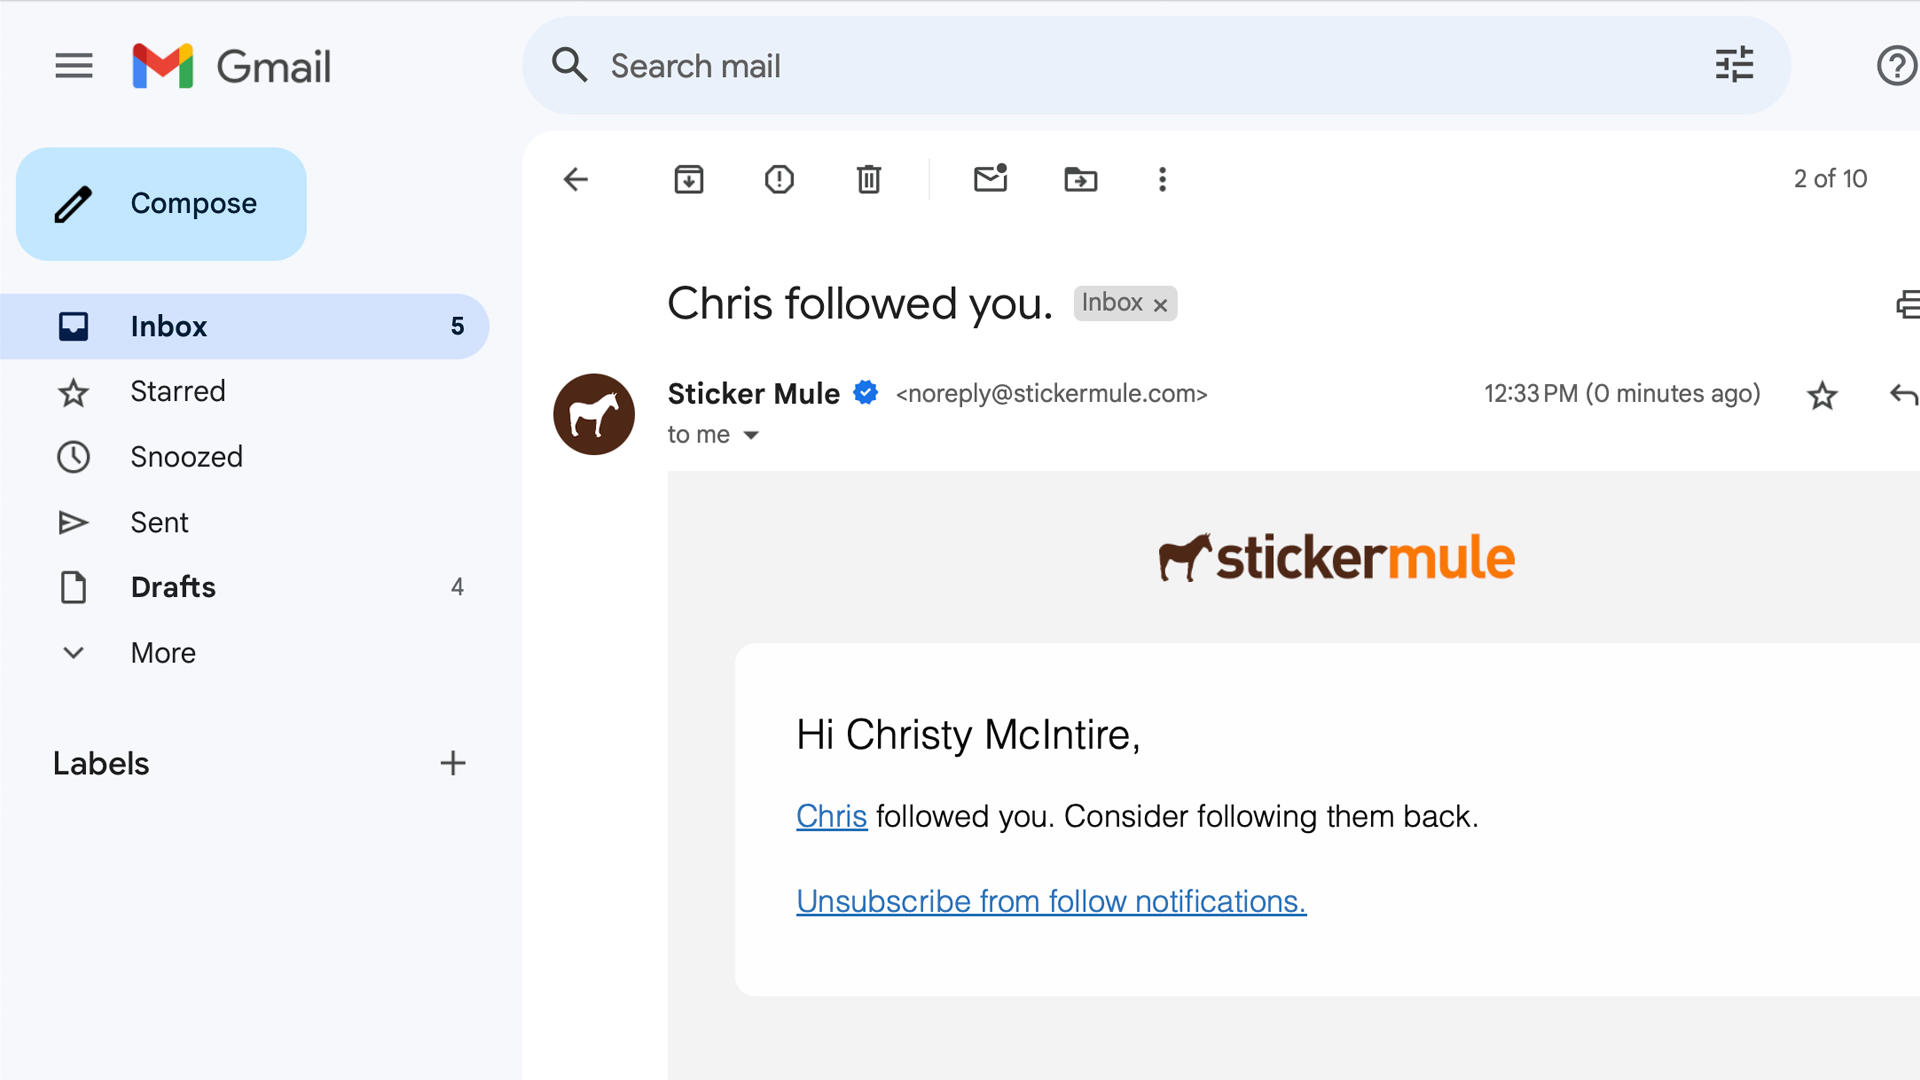Report this email as spam

(x=779, y=180)
